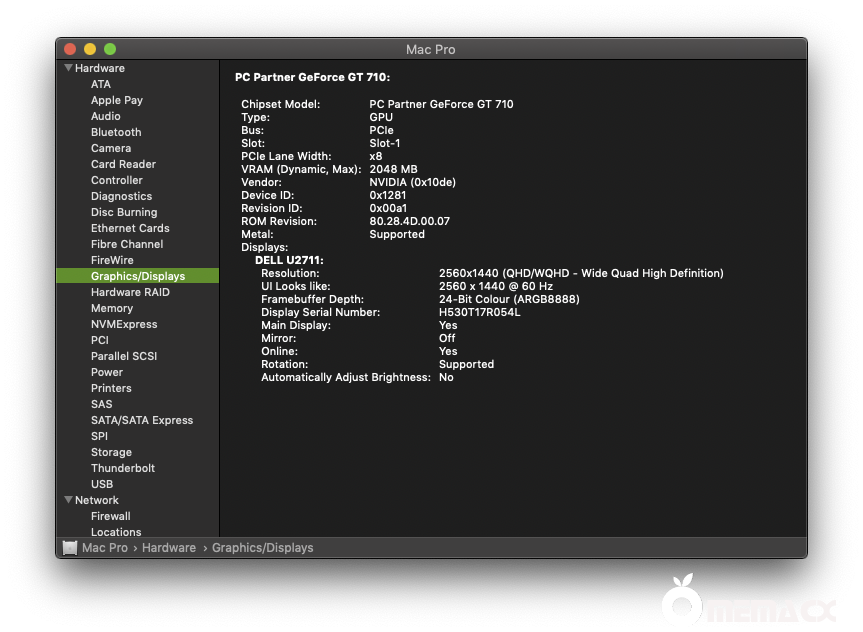Select the DELL U2711 display heading
863x632 pixels.
(289, 260)
